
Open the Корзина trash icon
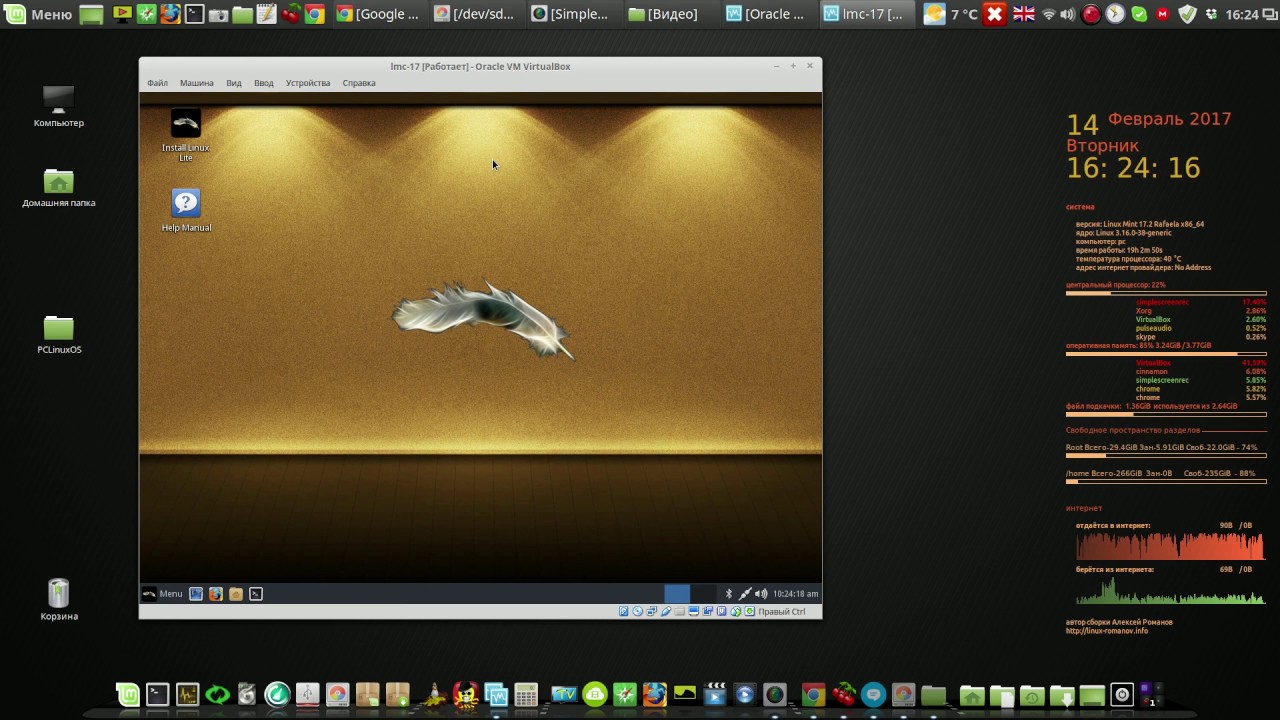[59, 600]
